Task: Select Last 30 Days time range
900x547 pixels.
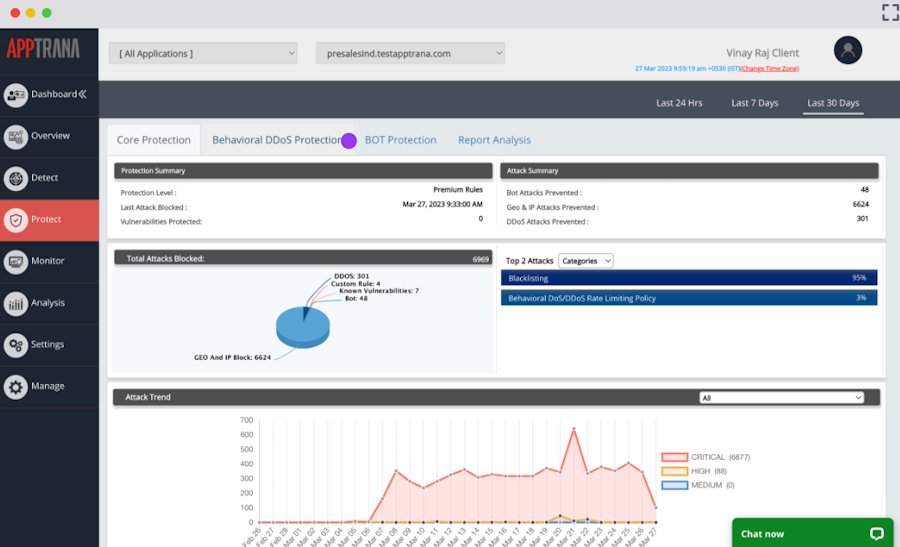Action: [x=833, y=103]
